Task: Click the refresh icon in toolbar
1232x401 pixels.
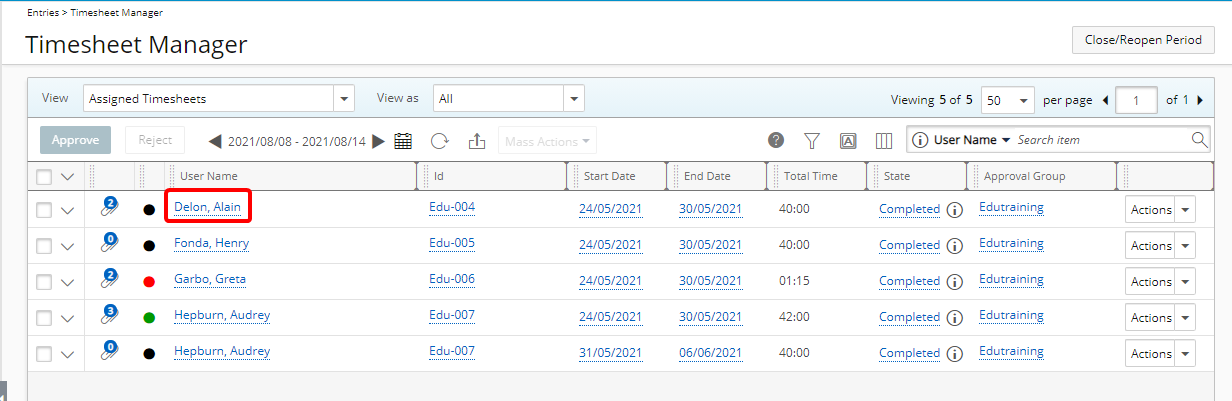Action: pyautogui.click(x=440, y=141)
